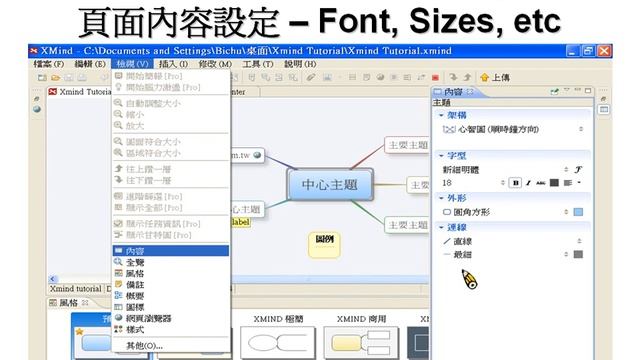The width and height of the screenshot is (640, 360).
Task: Open the 修改 (M) menu
Action: click(x=215, y=64)
